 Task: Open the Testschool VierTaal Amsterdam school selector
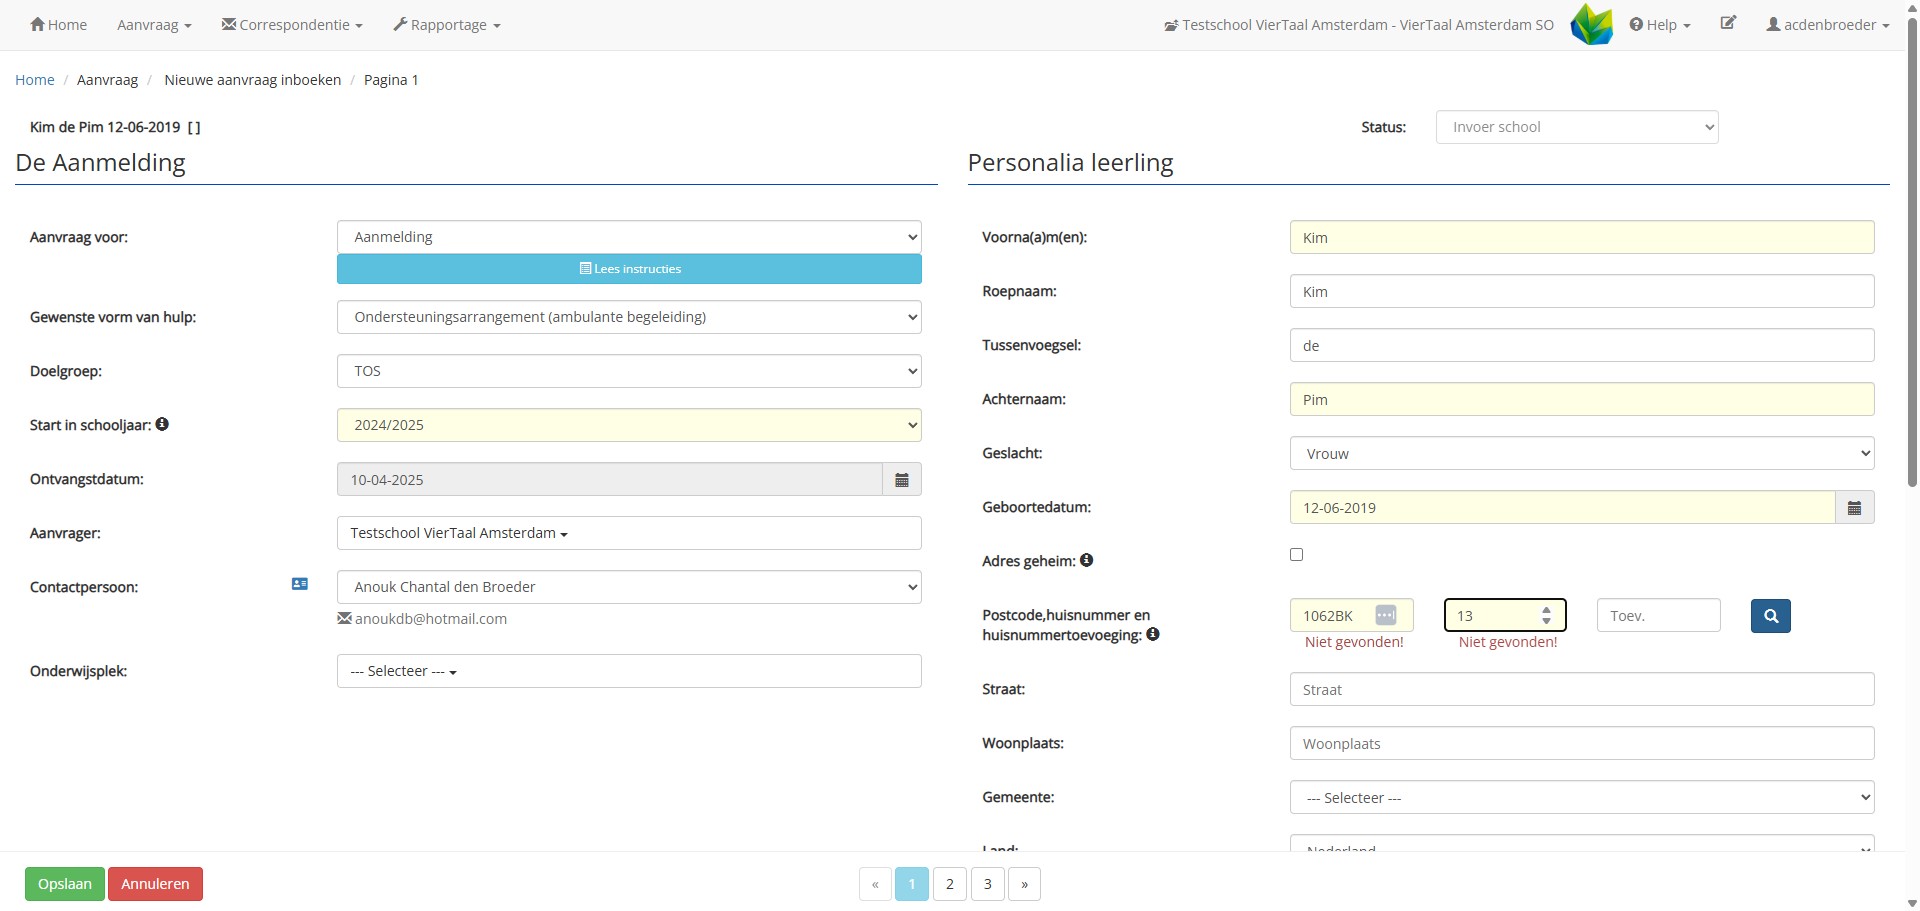tap(1359, 25)
